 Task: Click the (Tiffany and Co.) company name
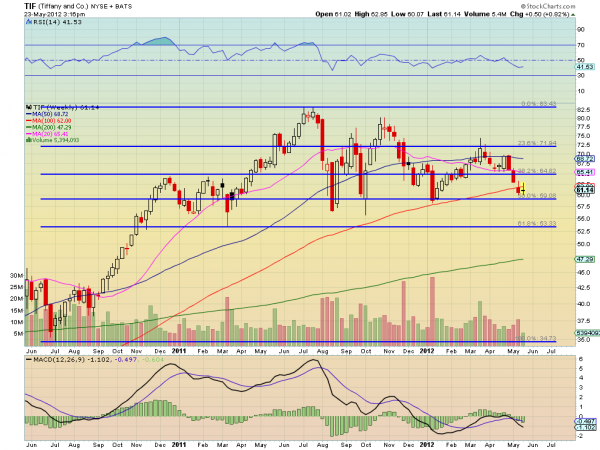click(63, 7)
